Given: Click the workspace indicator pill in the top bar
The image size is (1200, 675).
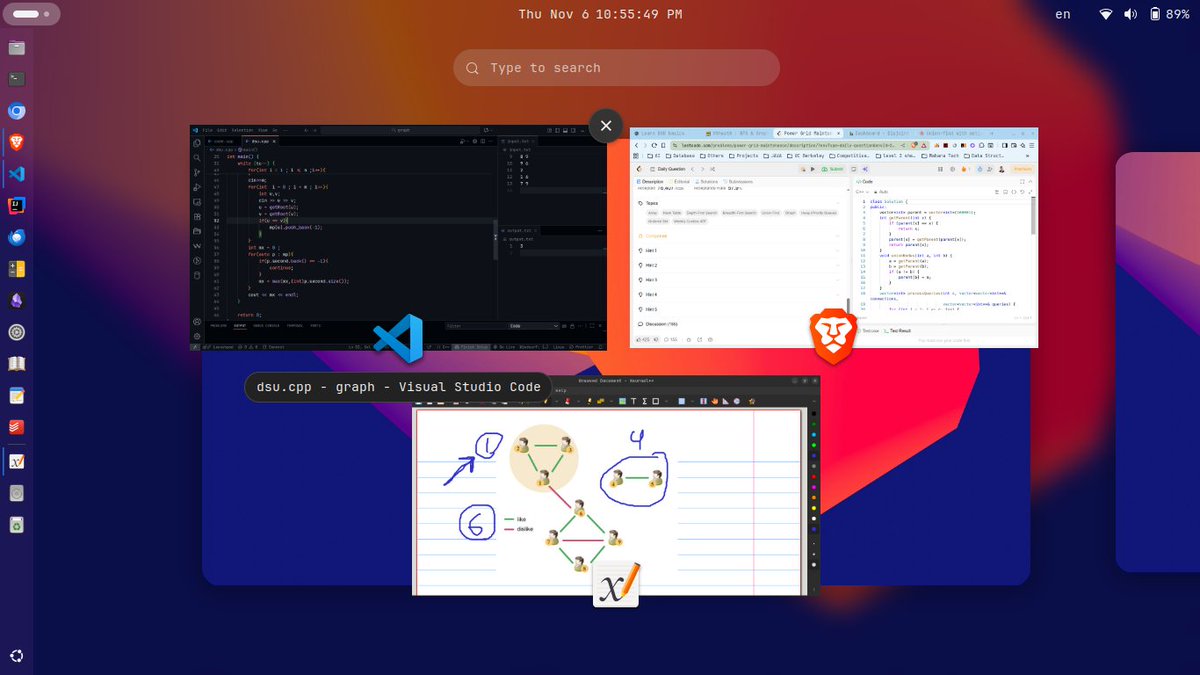Looking at the screenshot, I should [x=30, y=15].
